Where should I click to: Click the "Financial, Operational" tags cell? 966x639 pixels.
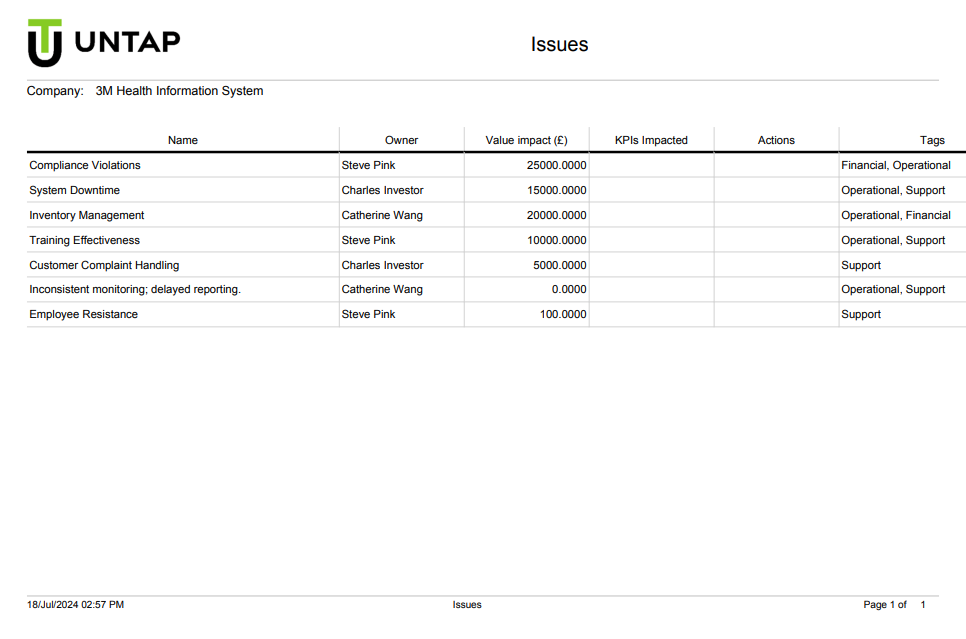896,165
